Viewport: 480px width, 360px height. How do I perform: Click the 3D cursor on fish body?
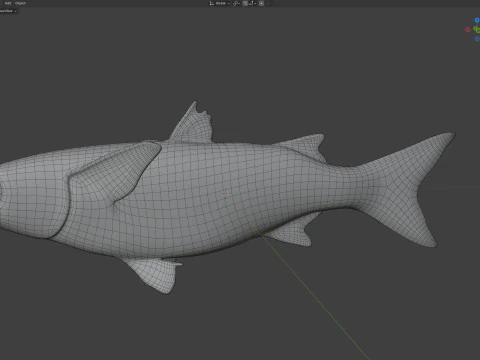(x=226, y=194)
